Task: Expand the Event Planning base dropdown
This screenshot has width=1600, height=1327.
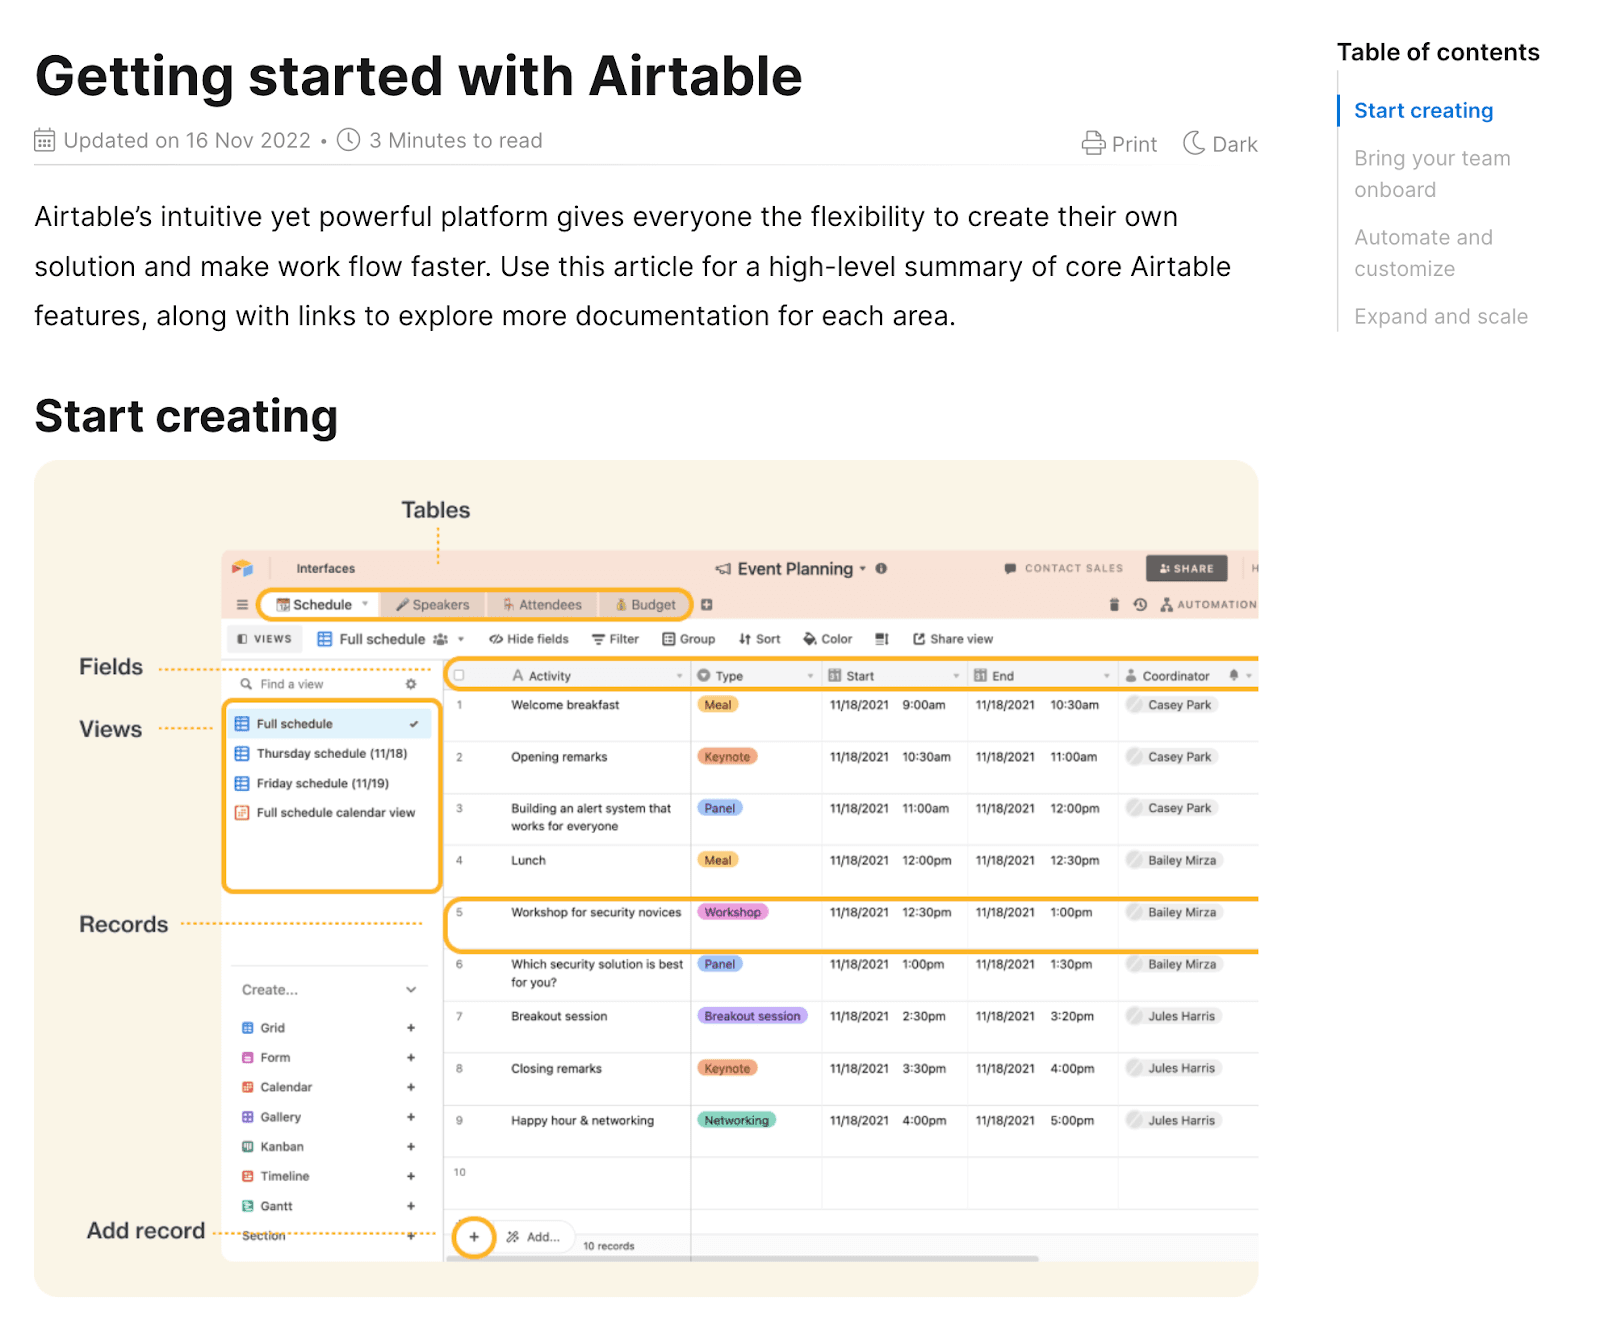Action: coord(863,569)
